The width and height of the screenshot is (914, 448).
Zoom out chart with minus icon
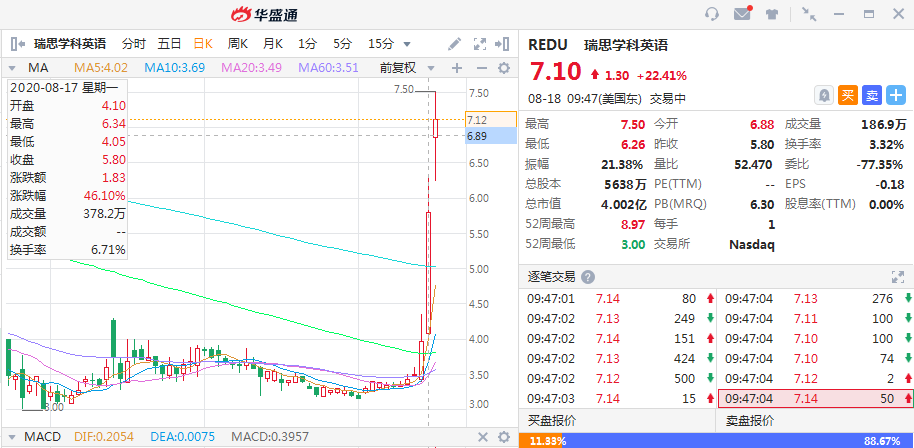[481, 68]
